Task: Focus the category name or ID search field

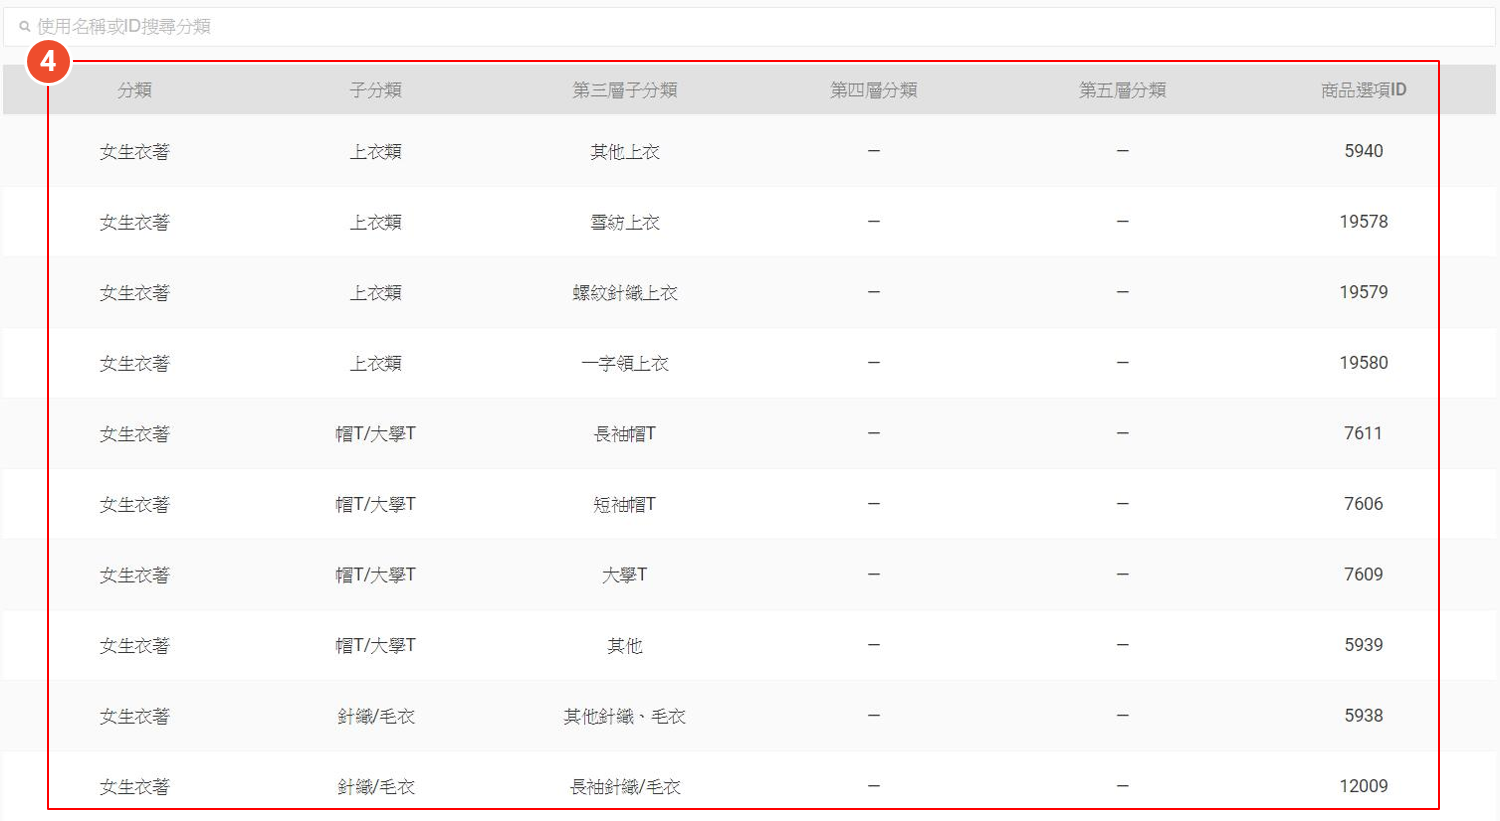Action: coord(700,27)
